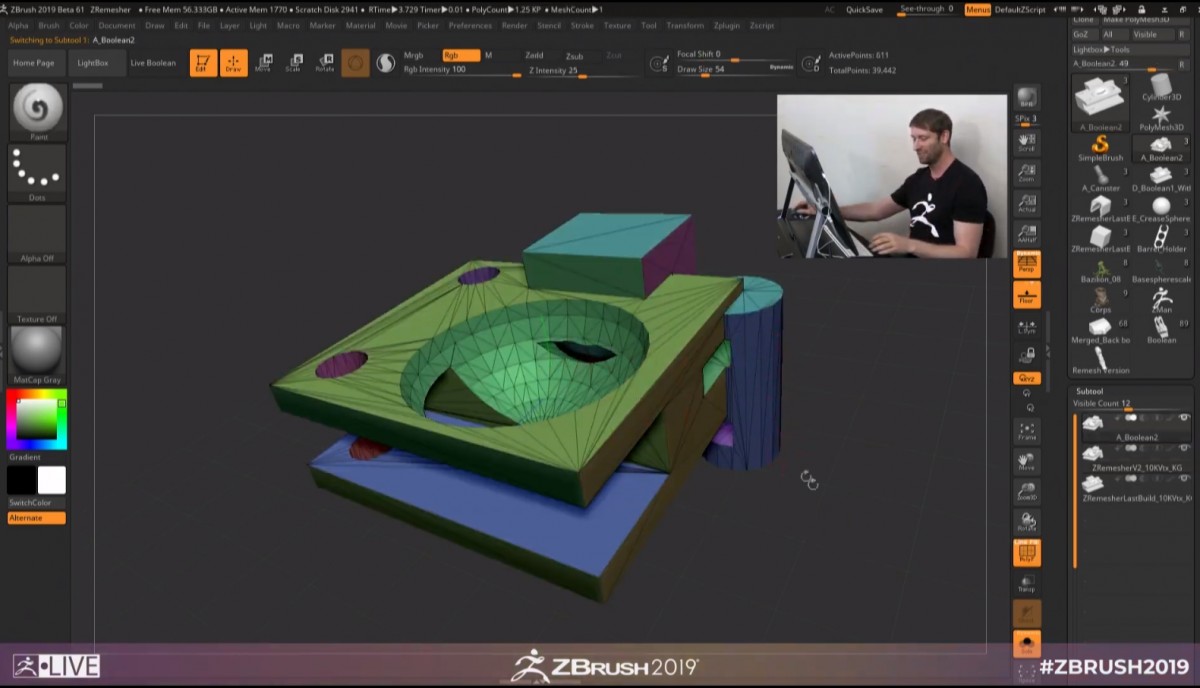This screenshot has height=688, width=1200.
Task: Click the Scroll canvas icon
Action: click(1027, 142)
